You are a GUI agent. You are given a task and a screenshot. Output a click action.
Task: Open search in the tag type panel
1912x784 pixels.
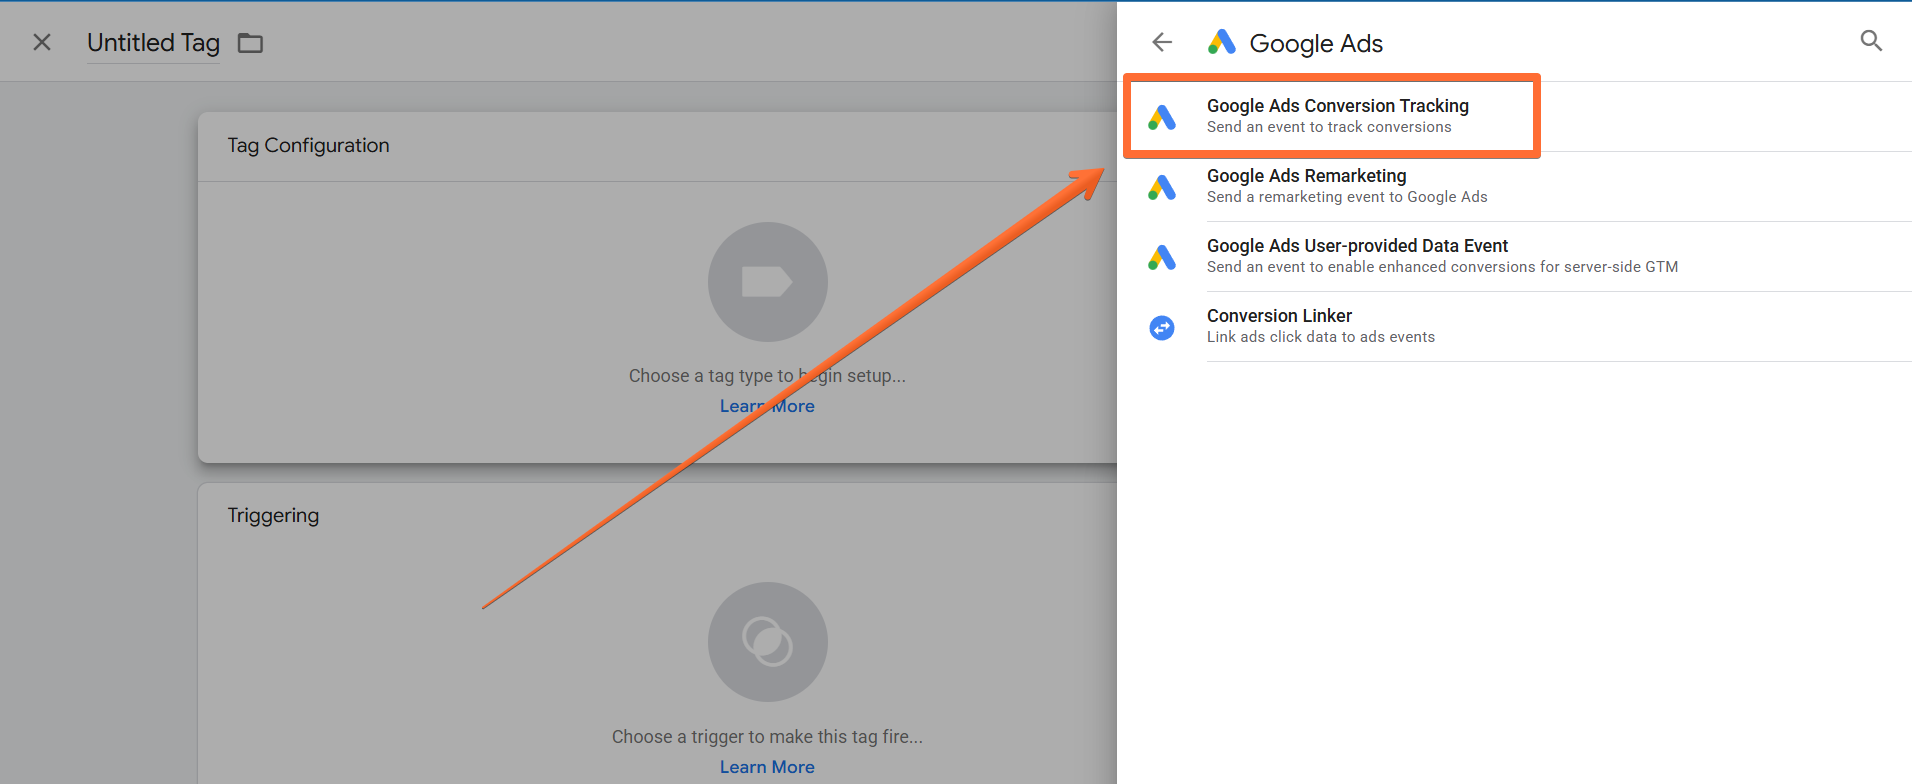point(1871,41)
